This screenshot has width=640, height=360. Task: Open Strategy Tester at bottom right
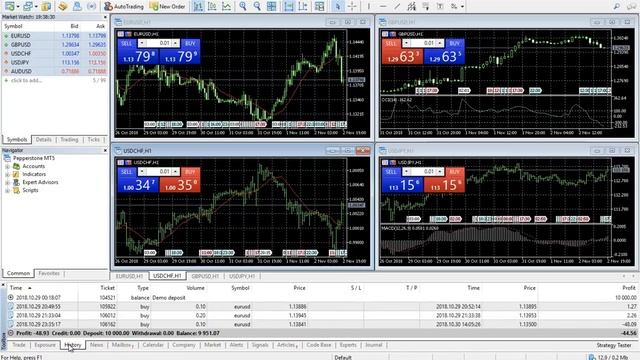pos(614,345)
